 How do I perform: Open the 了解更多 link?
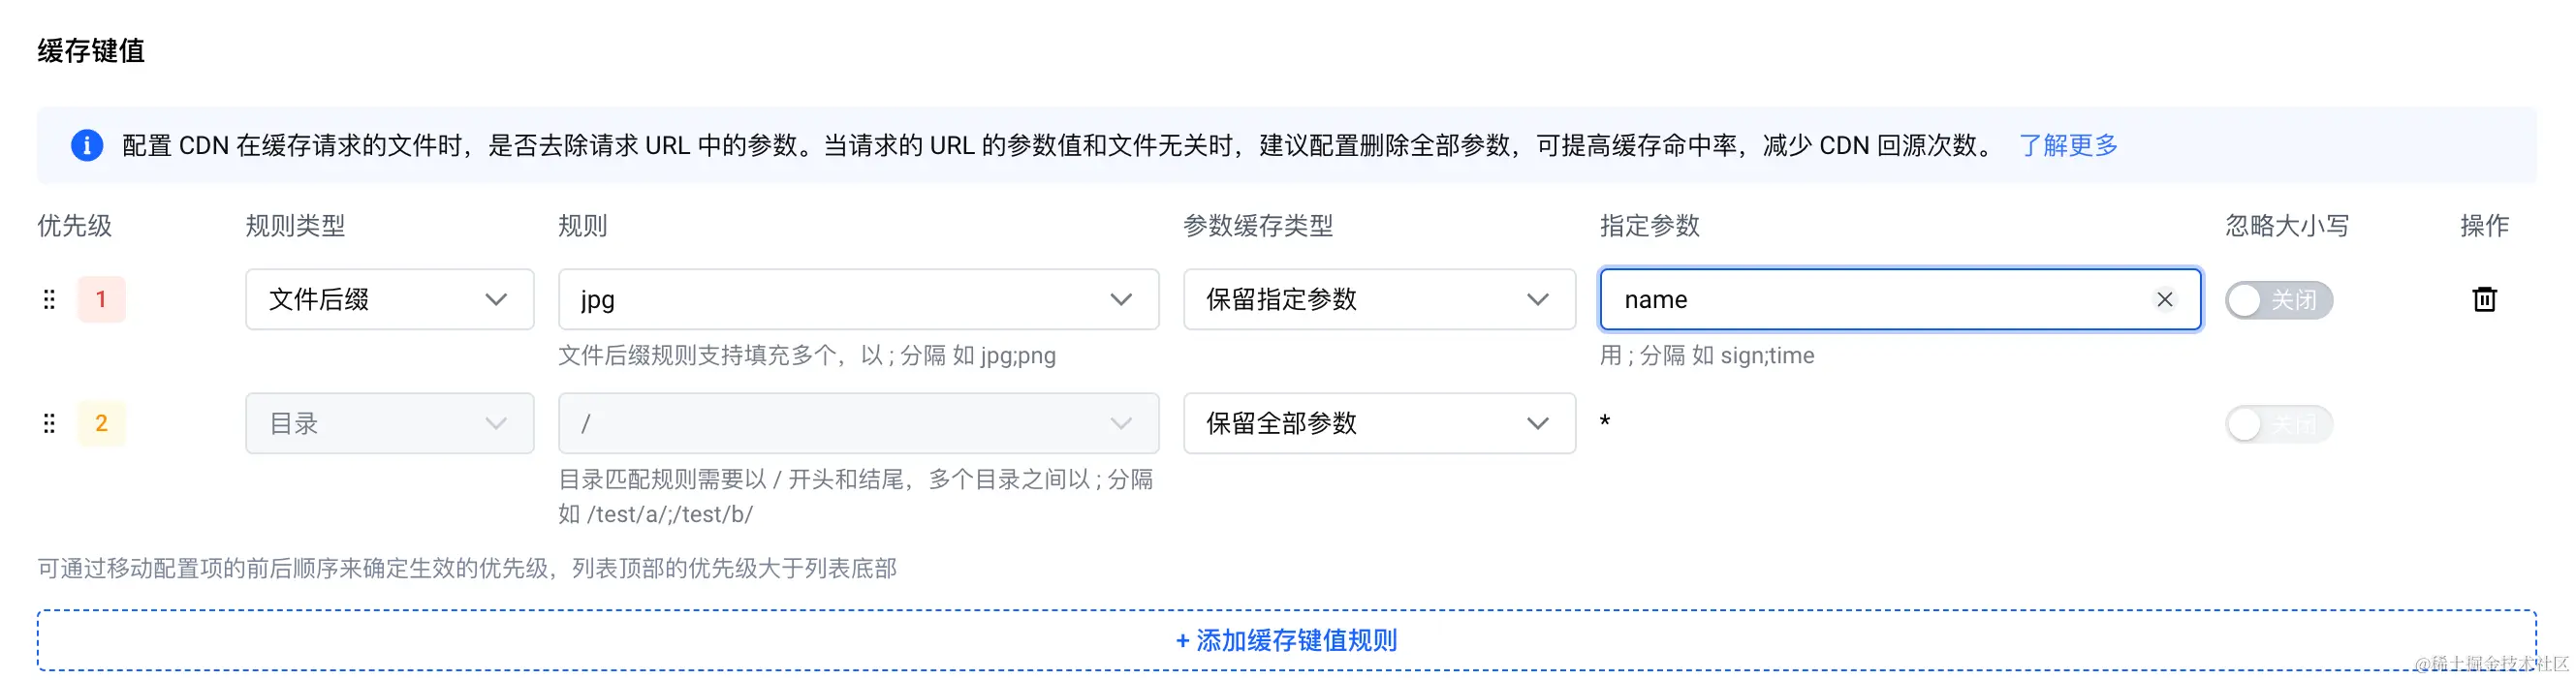tap(2068, 145)
